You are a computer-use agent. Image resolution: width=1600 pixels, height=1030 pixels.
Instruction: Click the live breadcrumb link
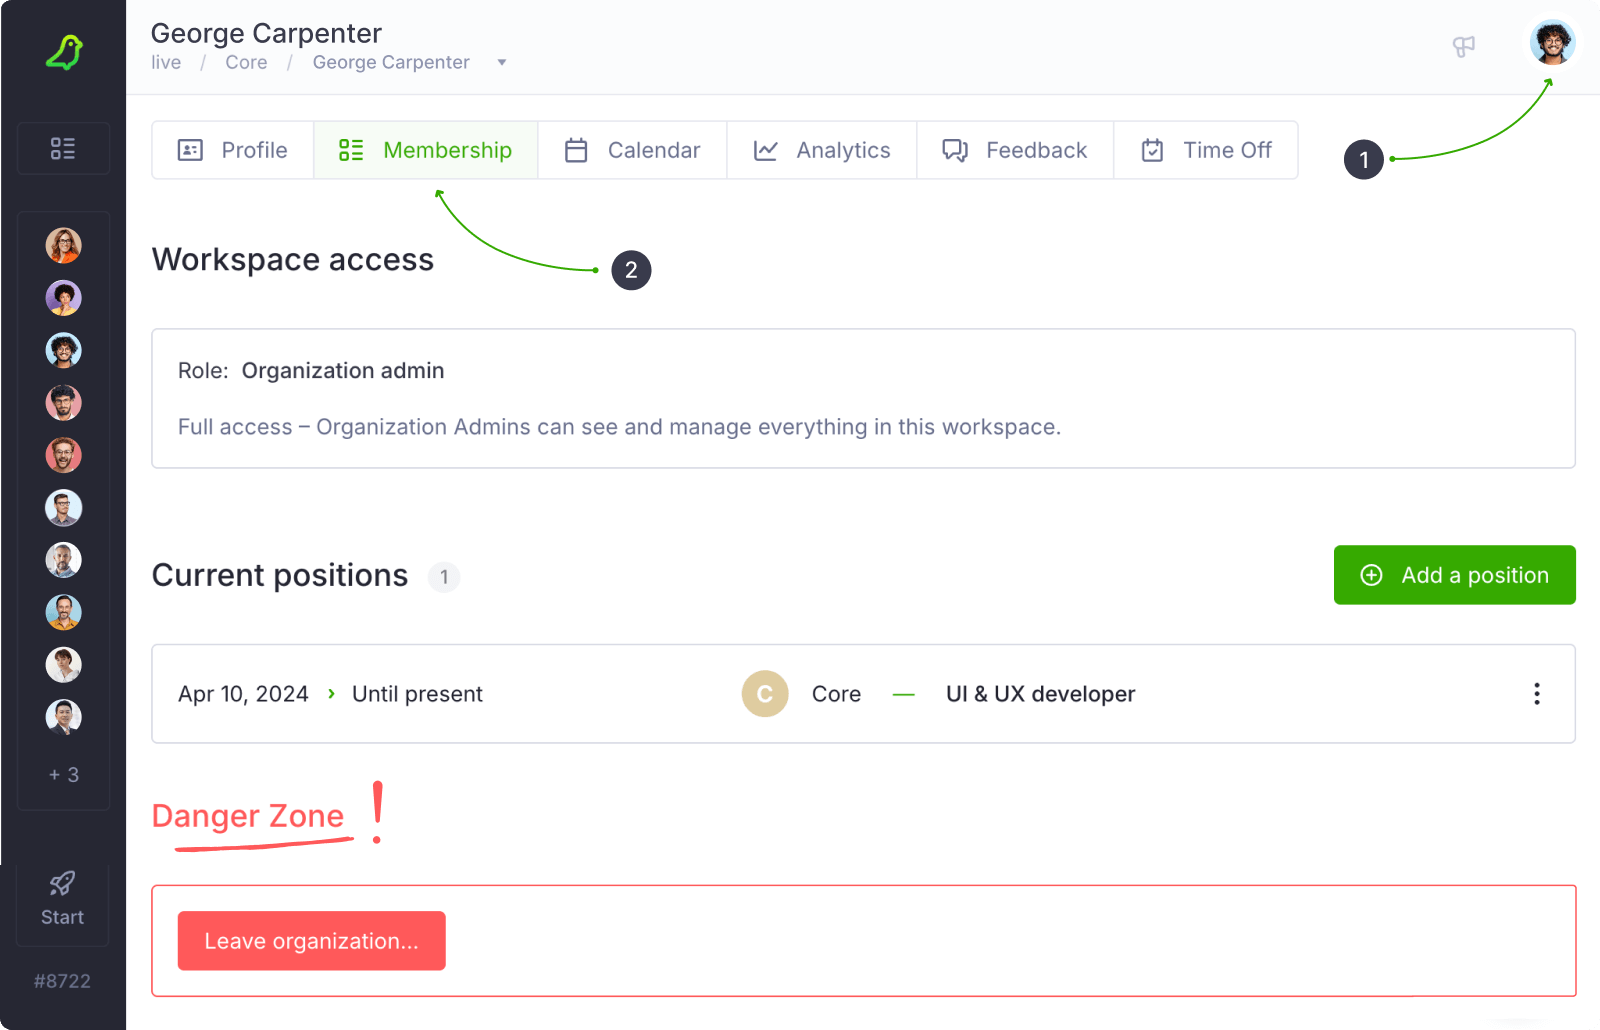(x=166, y=62)
